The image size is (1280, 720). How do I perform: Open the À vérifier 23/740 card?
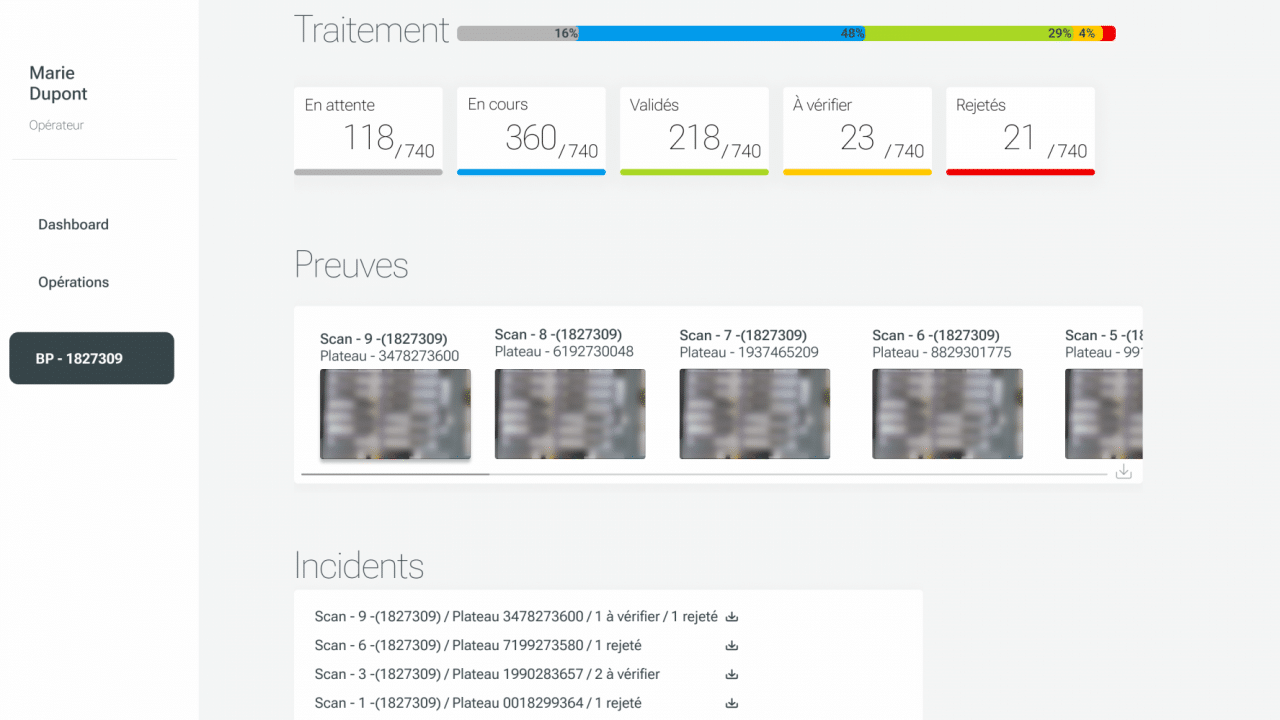coord(857,130)
